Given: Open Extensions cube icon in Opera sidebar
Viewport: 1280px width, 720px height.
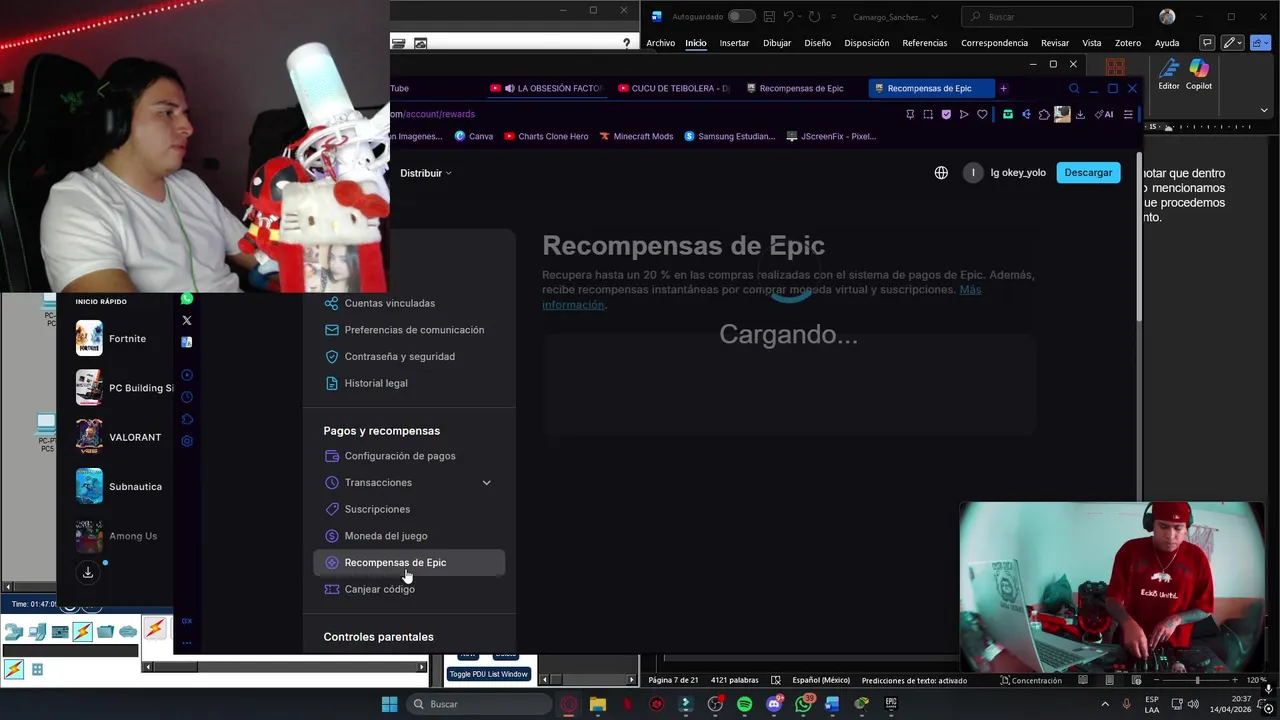Looking at the screenshot, I should click(187, 419).
